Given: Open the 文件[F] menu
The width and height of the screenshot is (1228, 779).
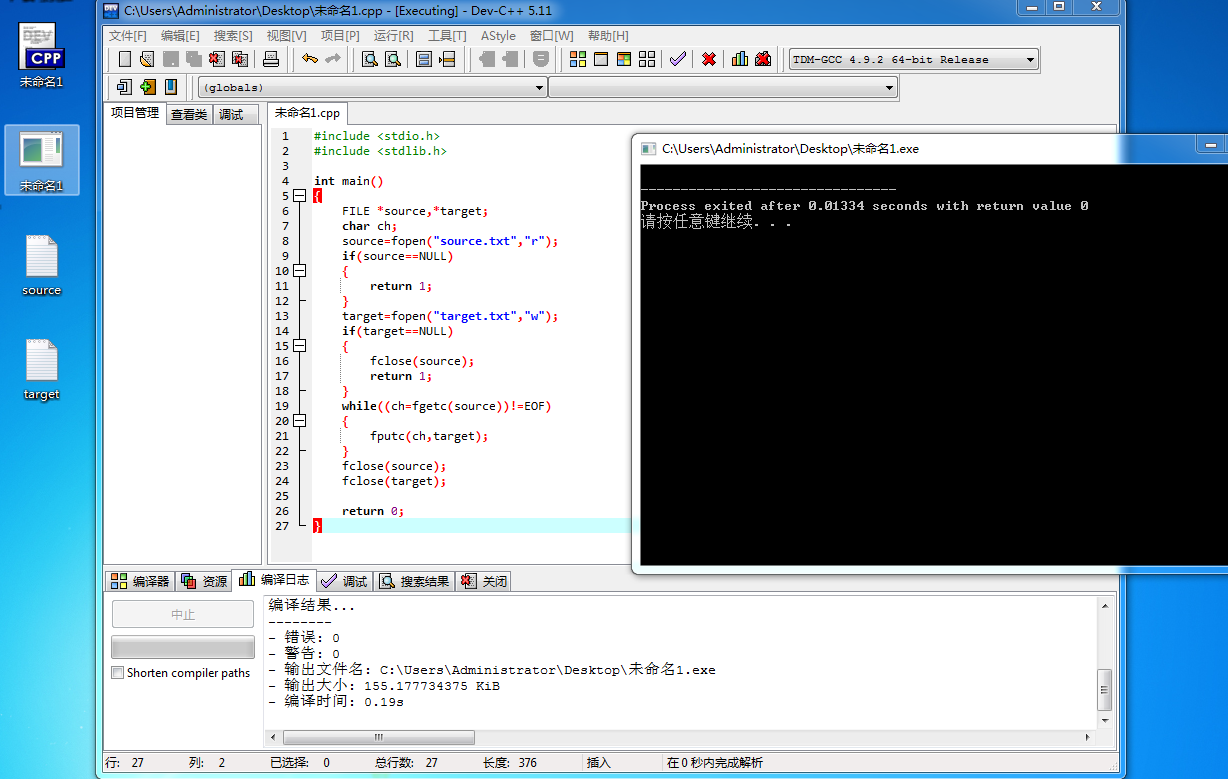Looking at the screenshot, I should 128,35.
